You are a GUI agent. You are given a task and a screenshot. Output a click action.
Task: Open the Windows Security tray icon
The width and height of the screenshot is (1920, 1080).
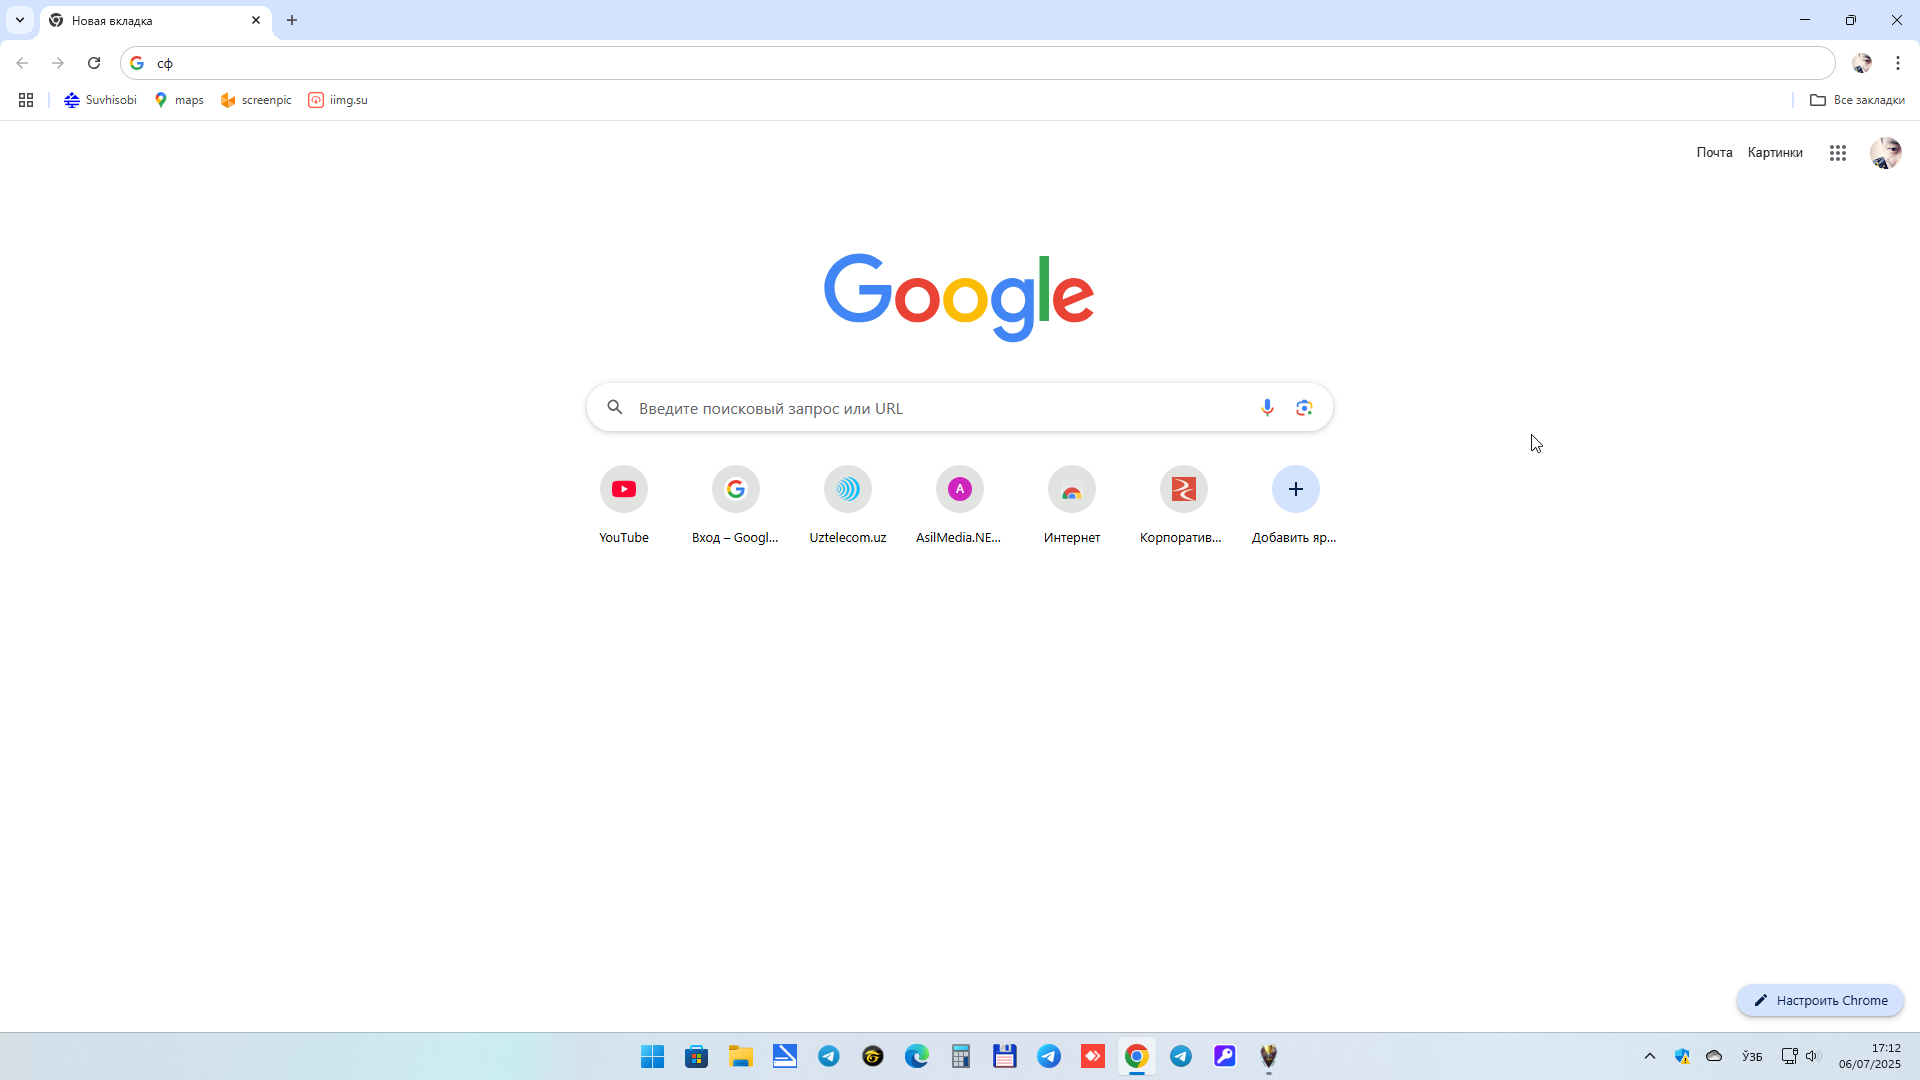click(x=1682, y=1056)
